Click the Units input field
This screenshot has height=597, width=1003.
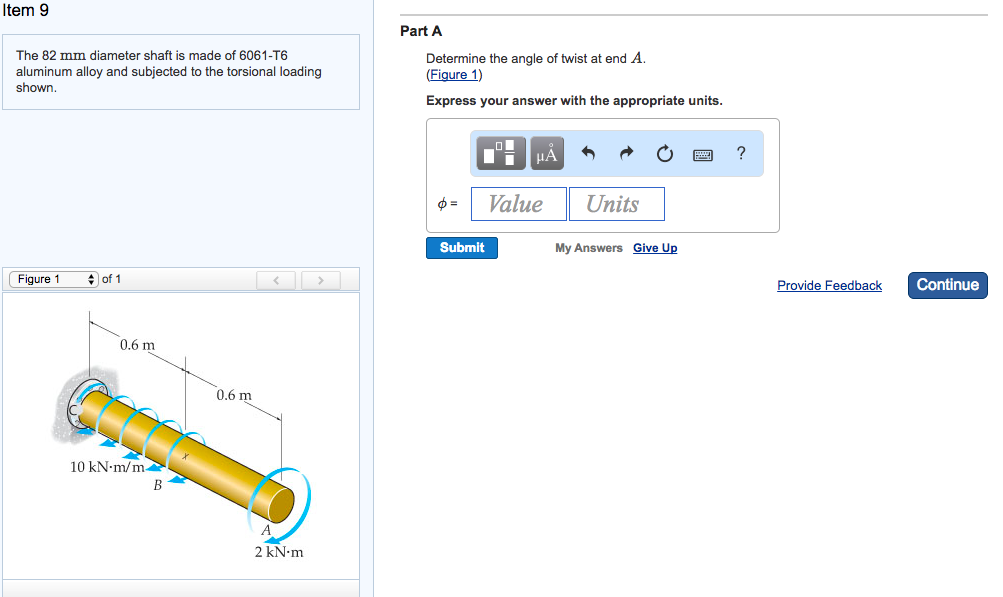pyautogui.click(x=617, y=204)
